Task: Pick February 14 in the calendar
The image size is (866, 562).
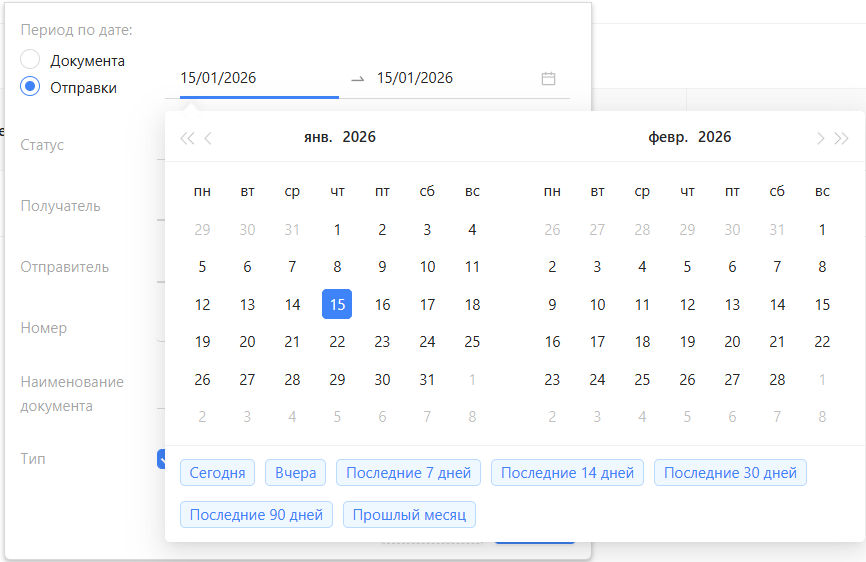Action: [777, 305]
